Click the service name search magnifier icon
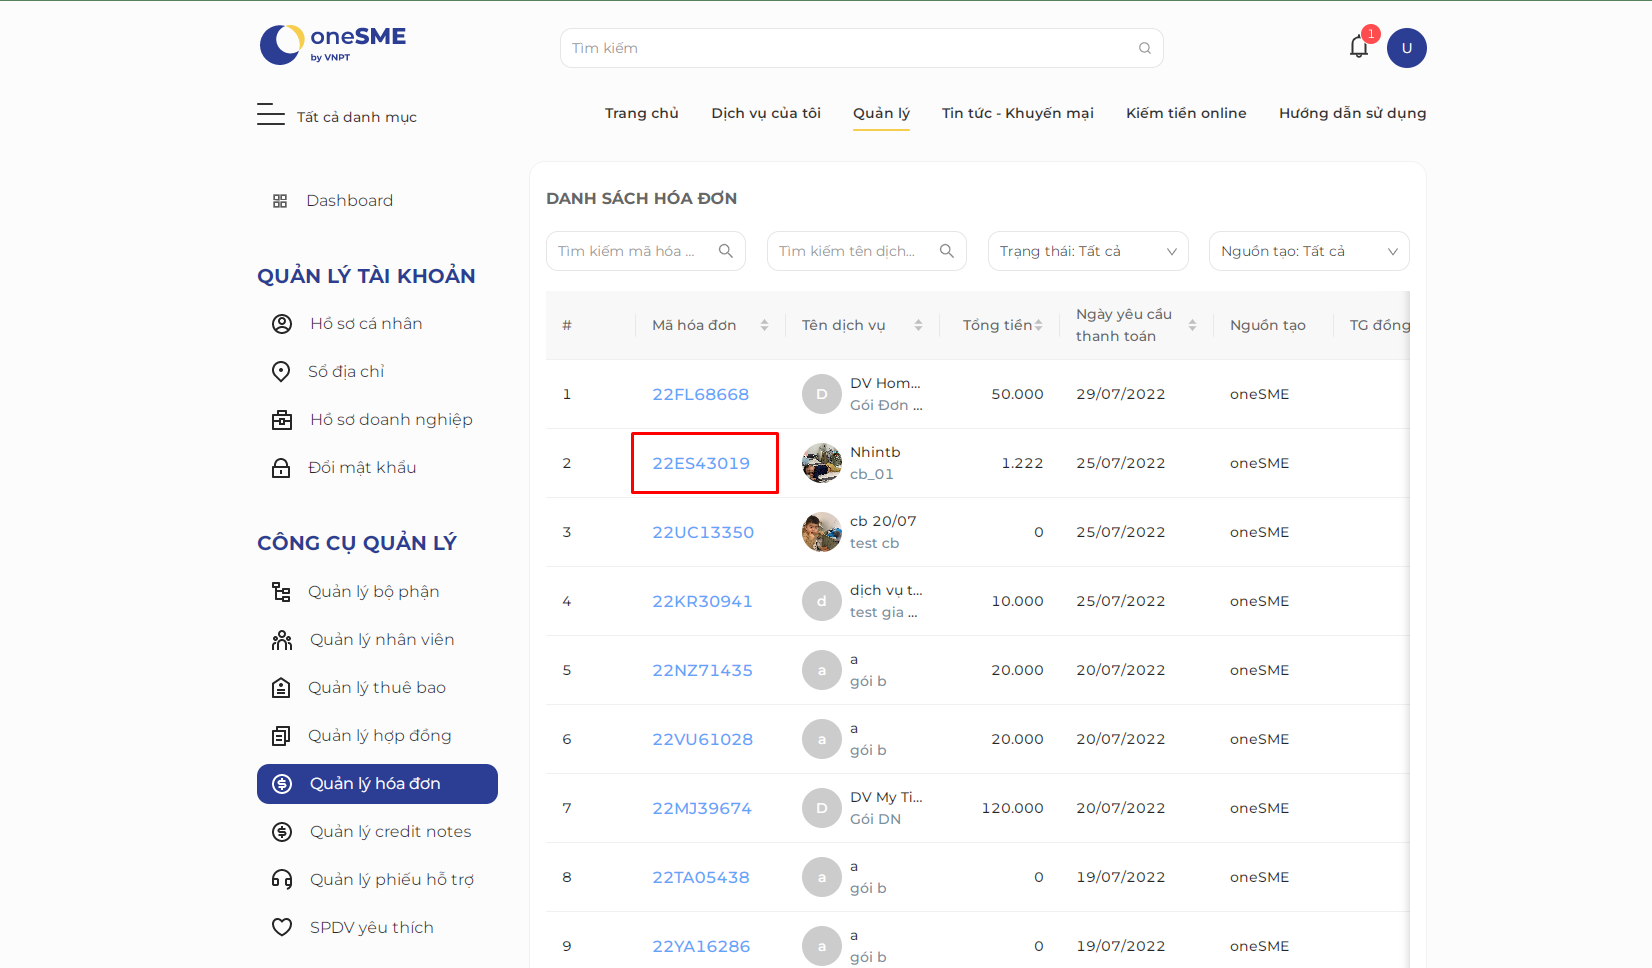 coord(947,251)
